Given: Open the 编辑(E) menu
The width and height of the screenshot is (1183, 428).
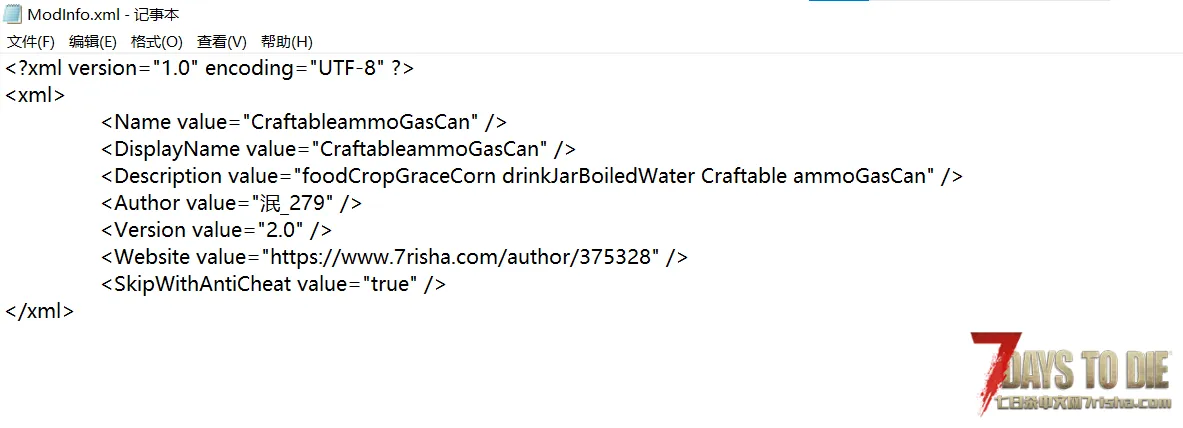Looking at the screenshot, I should point(93,42).
